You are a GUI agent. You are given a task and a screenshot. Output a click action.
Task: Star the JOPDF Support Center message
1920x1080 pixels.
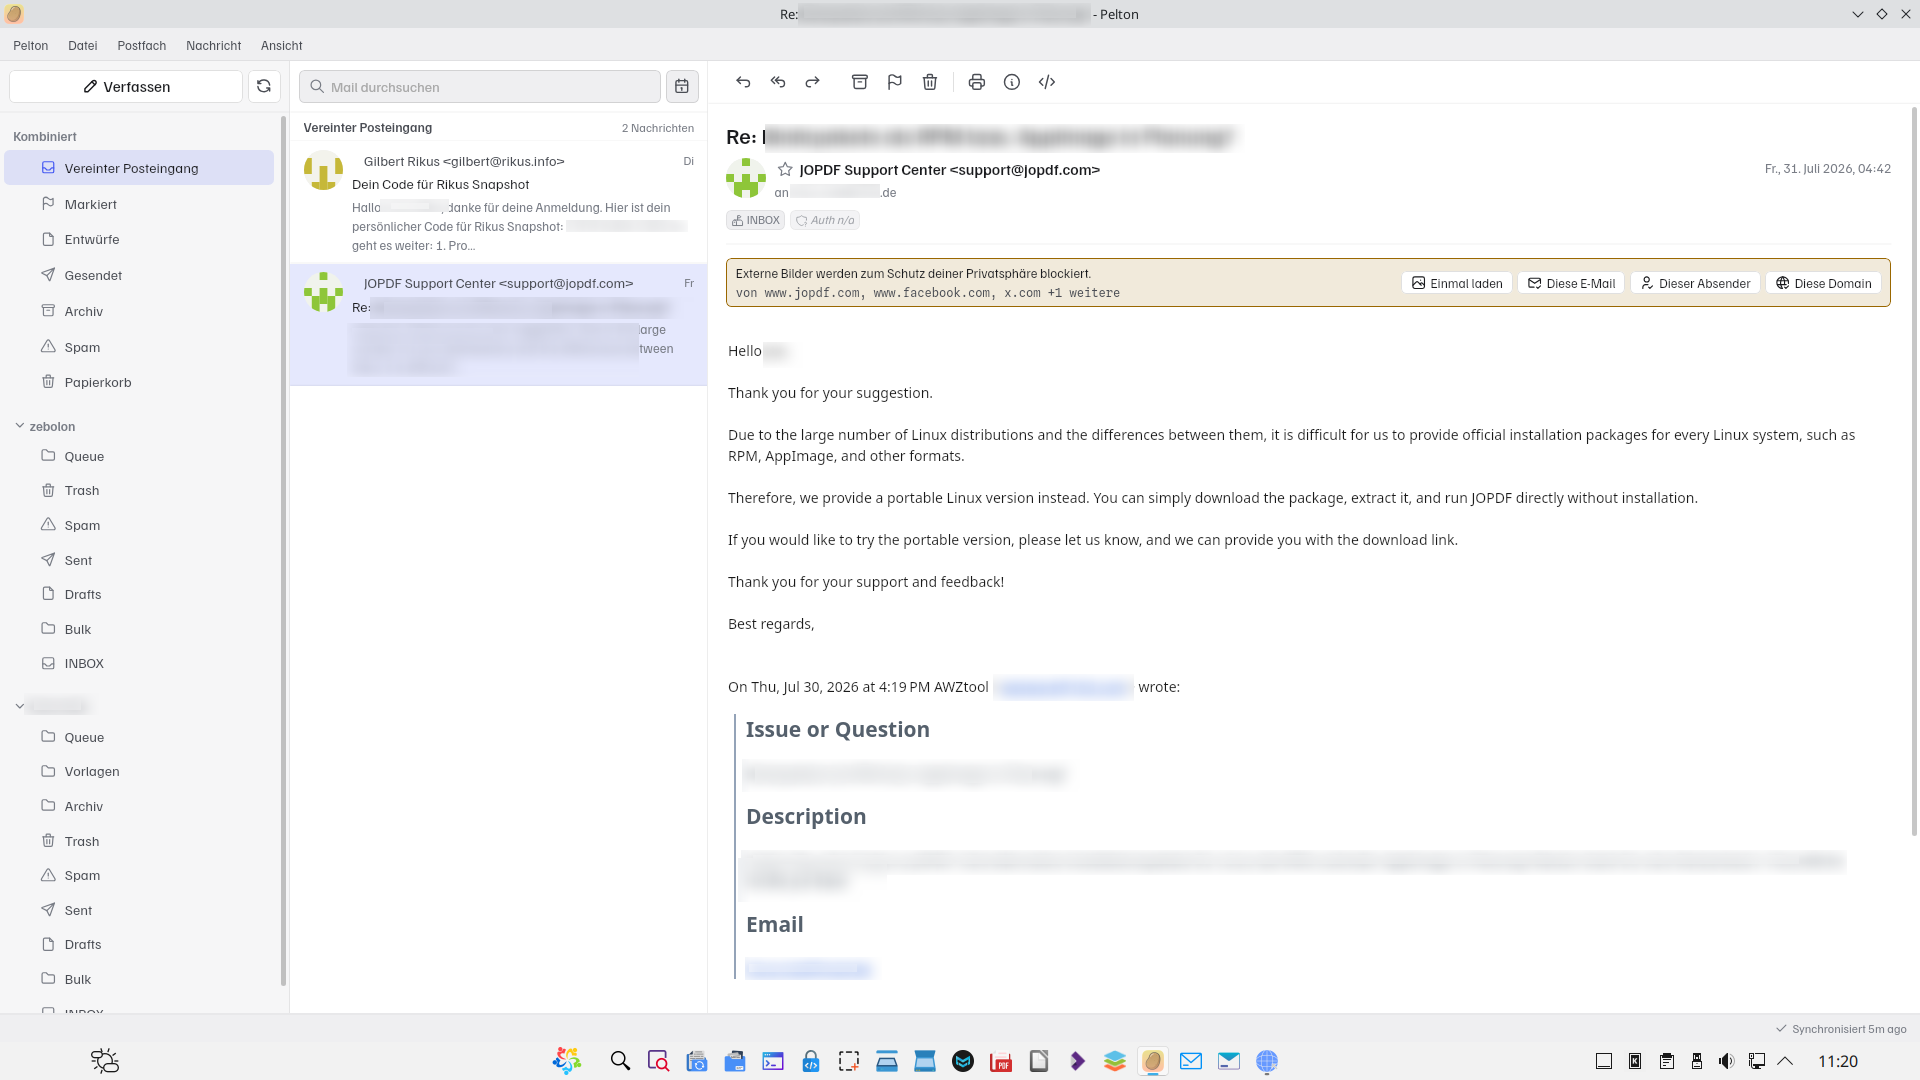pos(786,170)
